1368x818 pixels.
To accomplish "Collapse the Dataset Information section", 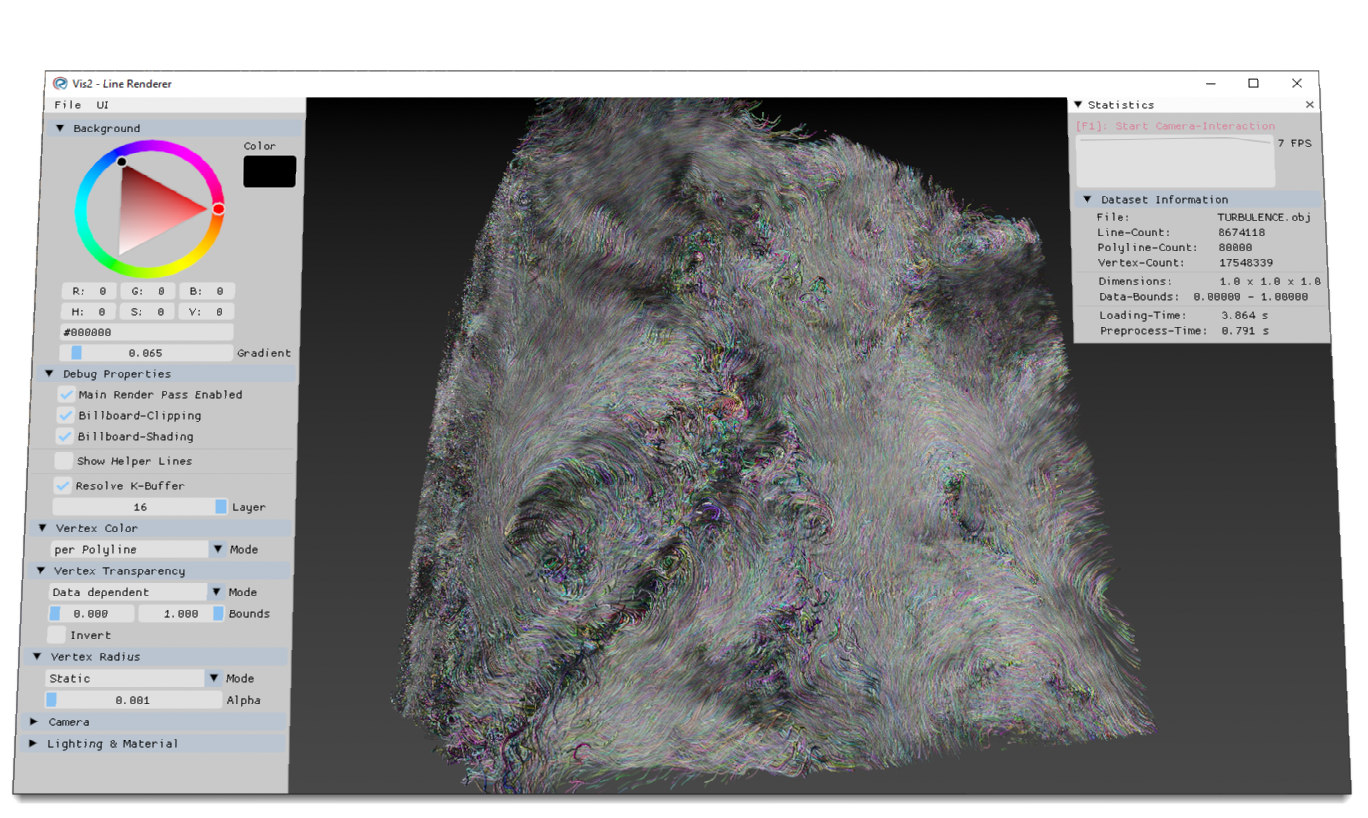I will pos(1087,200).
